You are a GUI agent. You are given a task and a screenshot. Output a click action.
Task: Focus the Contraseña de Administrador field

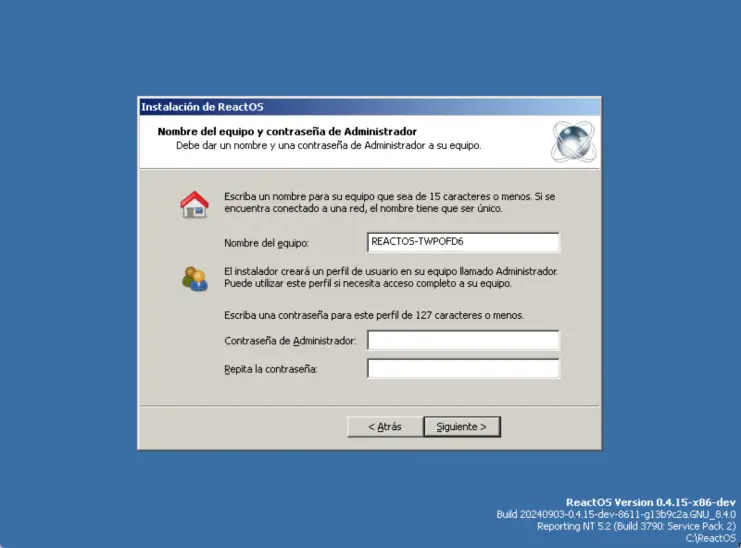(x=463, y=340)
